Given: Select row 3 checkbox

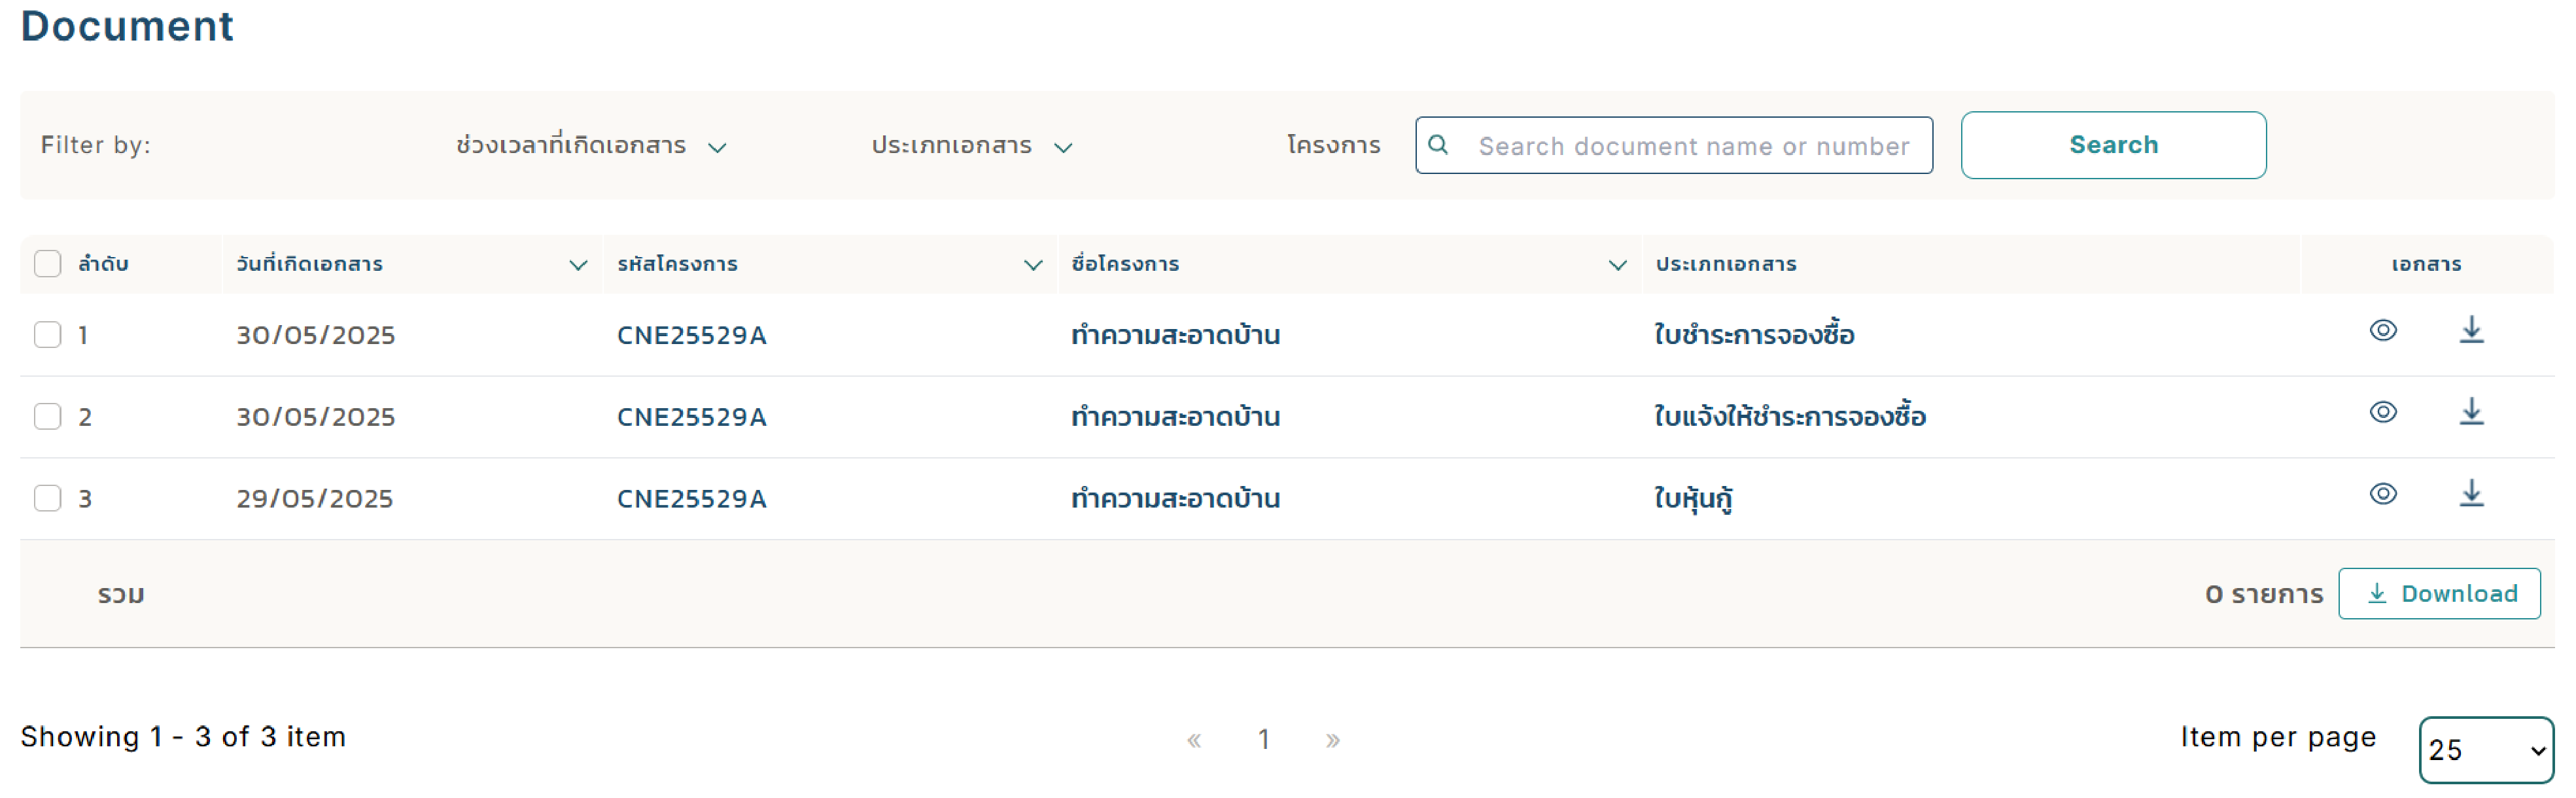Looking at the screenshot, I should click(x=48, y=498).
